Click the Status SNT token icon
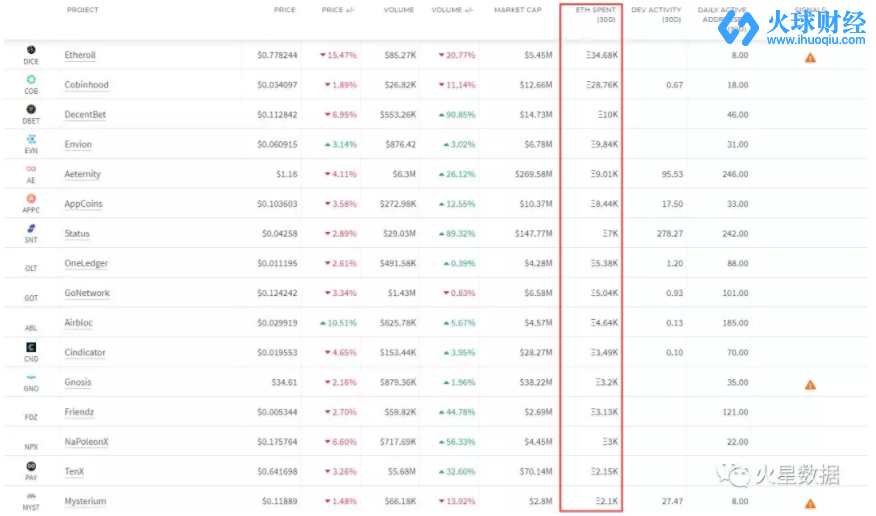Image resolution: width=876 pixels, height=516 pixels. point(31,228)
